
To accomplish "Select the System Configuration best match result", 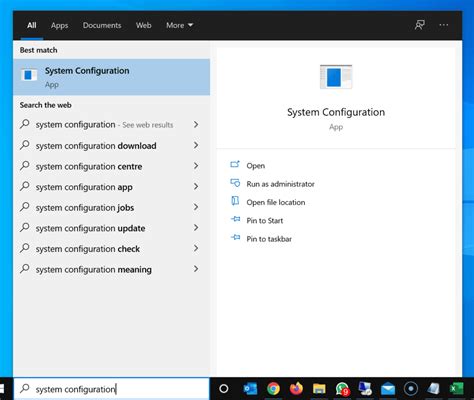I will click(x=111, y=77).
